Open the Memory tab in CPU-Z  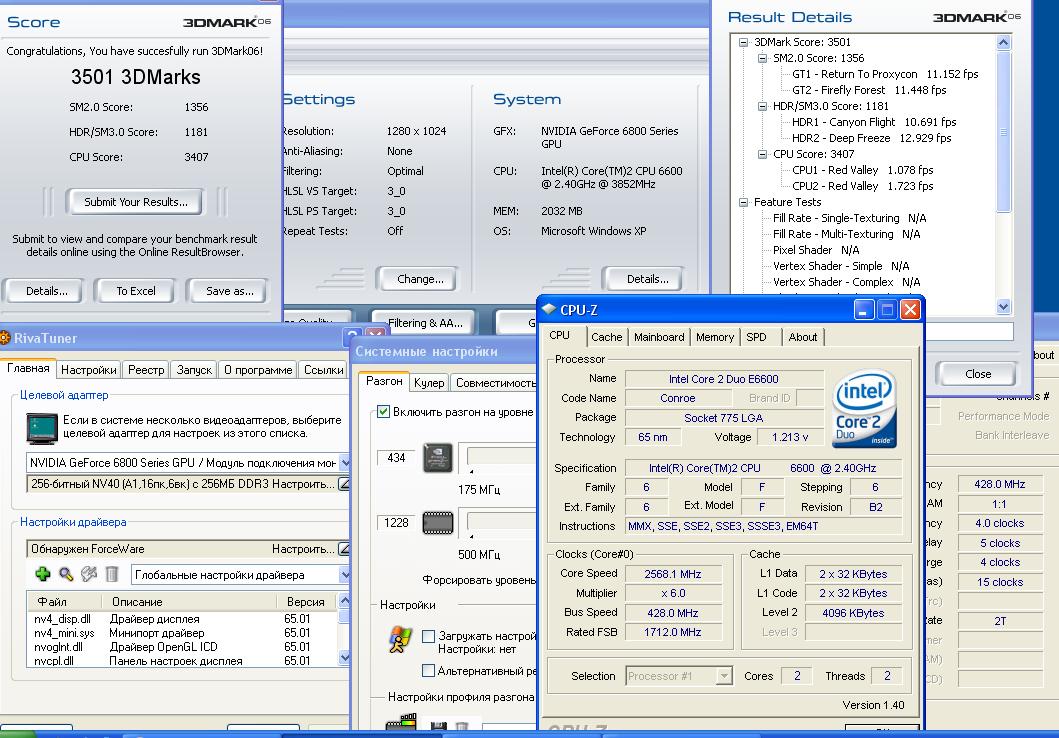715,337
